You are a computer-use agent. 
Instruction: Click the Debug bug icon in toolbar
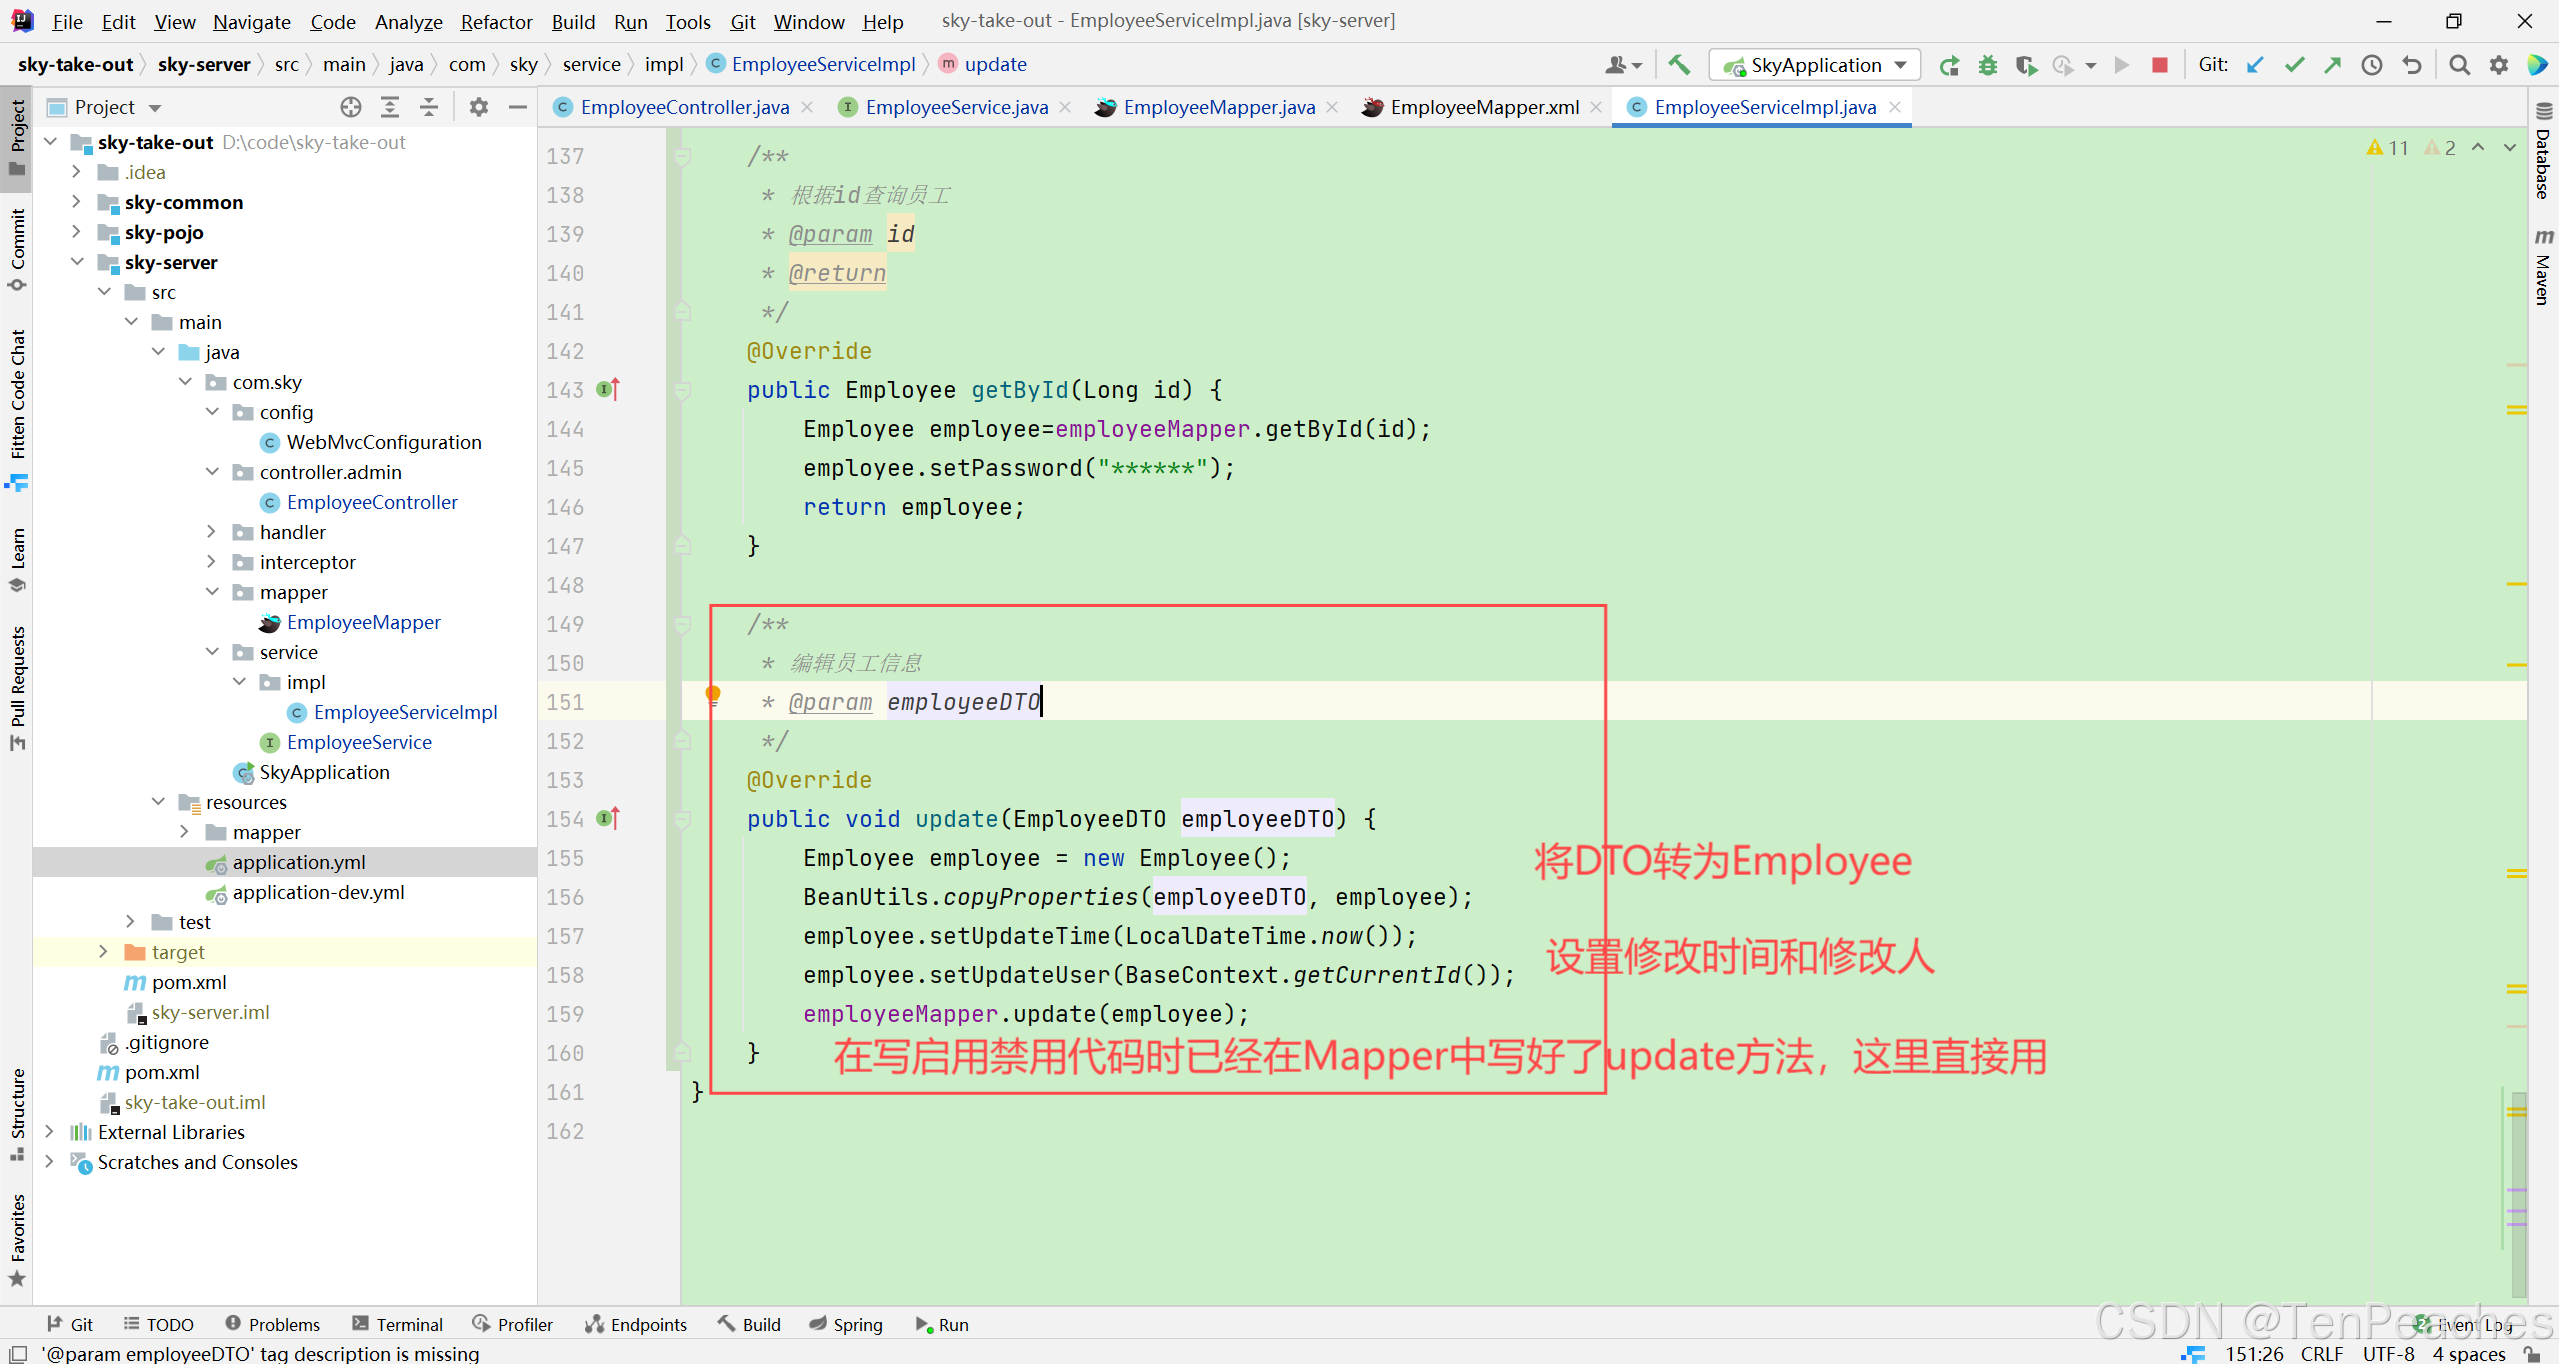(1987, 65)
